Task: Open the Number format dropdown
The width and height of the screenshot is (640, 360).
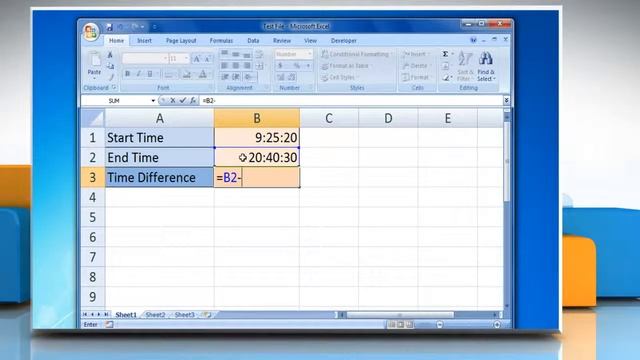Action: [309, 54]
